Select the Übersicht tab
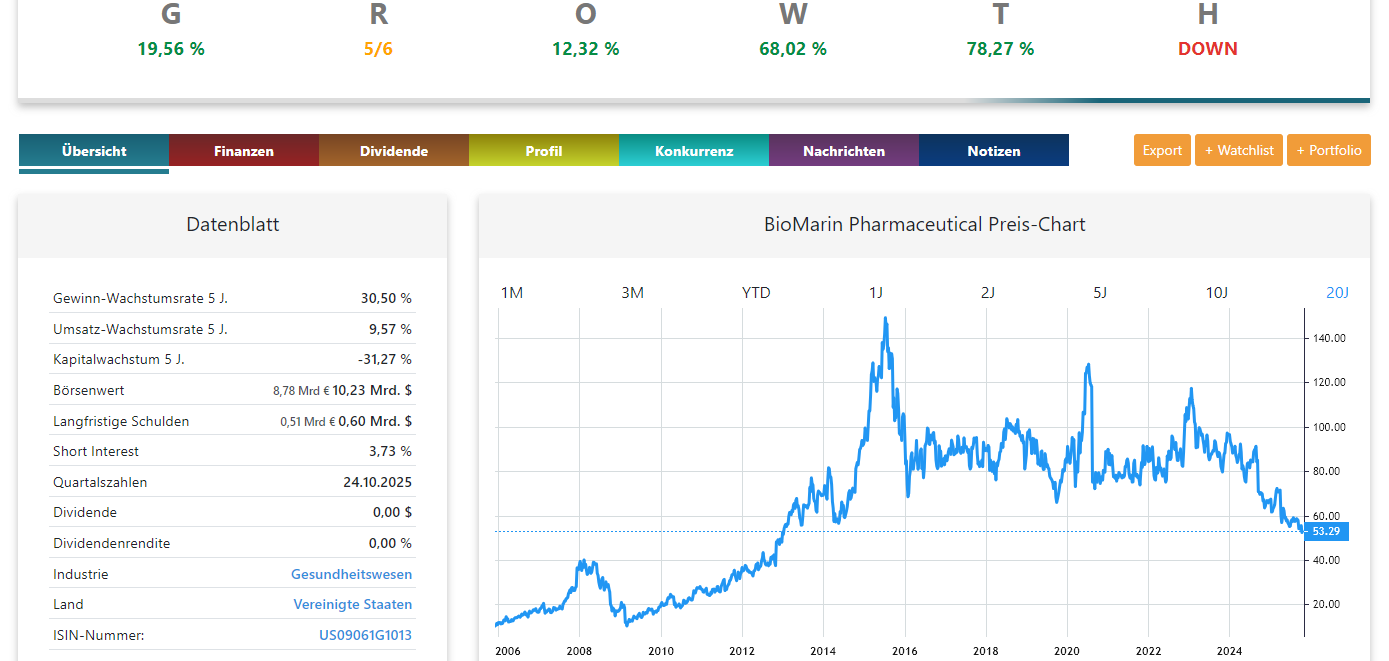Viewport: 1389px width, 661px height. click(x=94, y=151)
